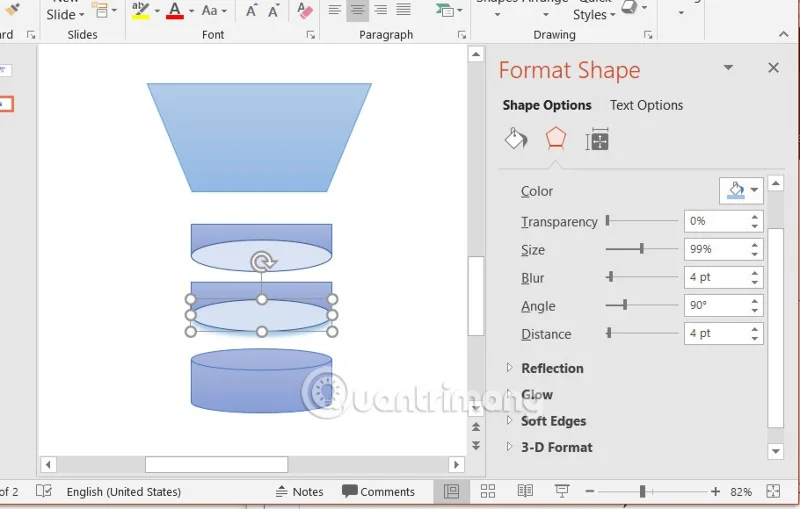Click the Decrease Font Size icon
The width and height of the screenshot is (800, 509).
point(273,11)
